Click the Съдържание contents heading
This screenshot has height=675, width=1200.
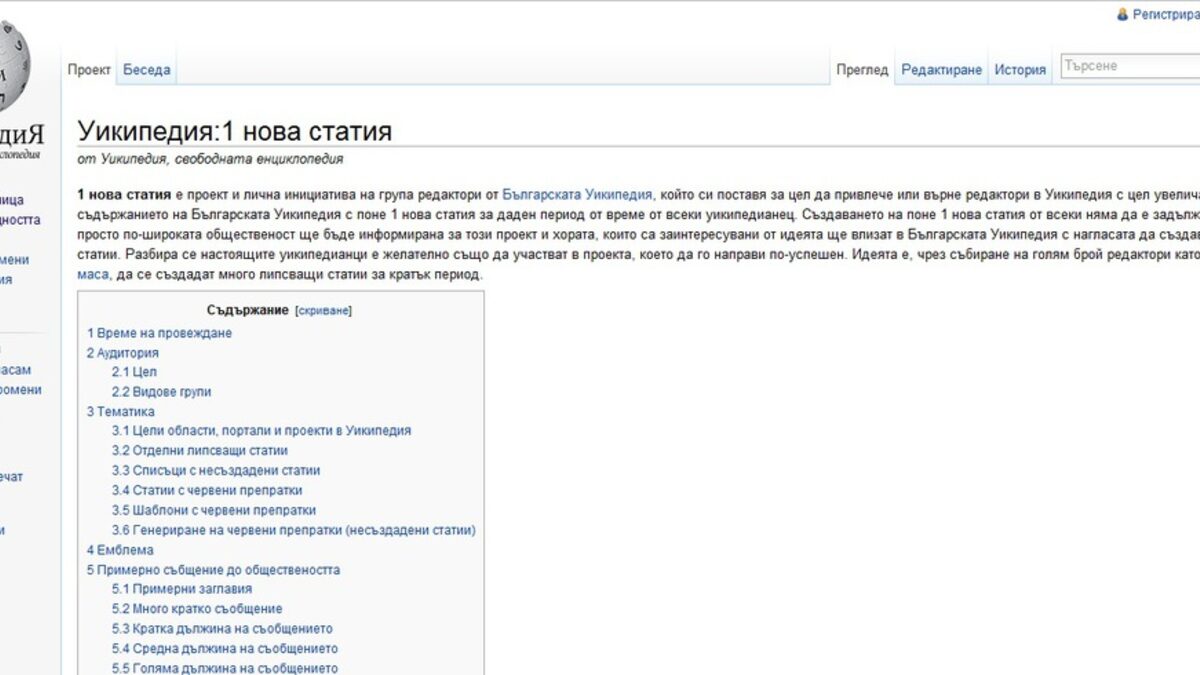pos(248,311)
